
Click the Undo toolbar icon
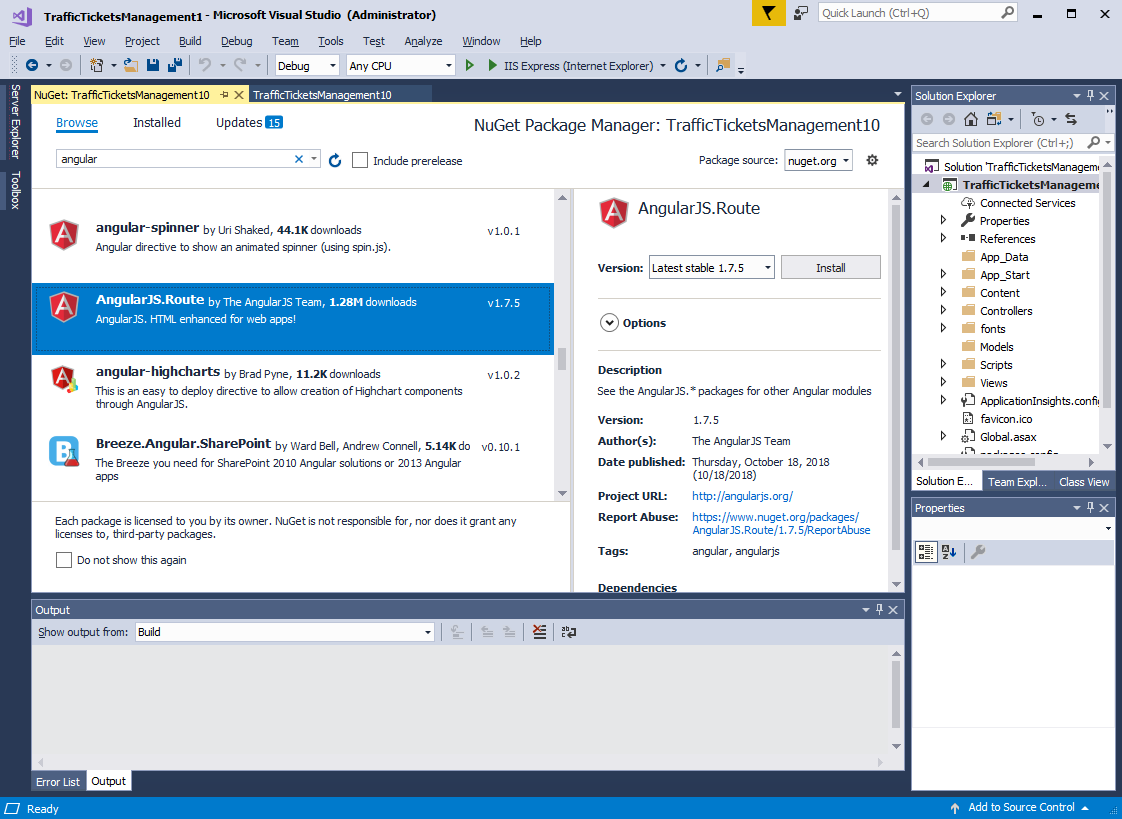tap(205, 65)
